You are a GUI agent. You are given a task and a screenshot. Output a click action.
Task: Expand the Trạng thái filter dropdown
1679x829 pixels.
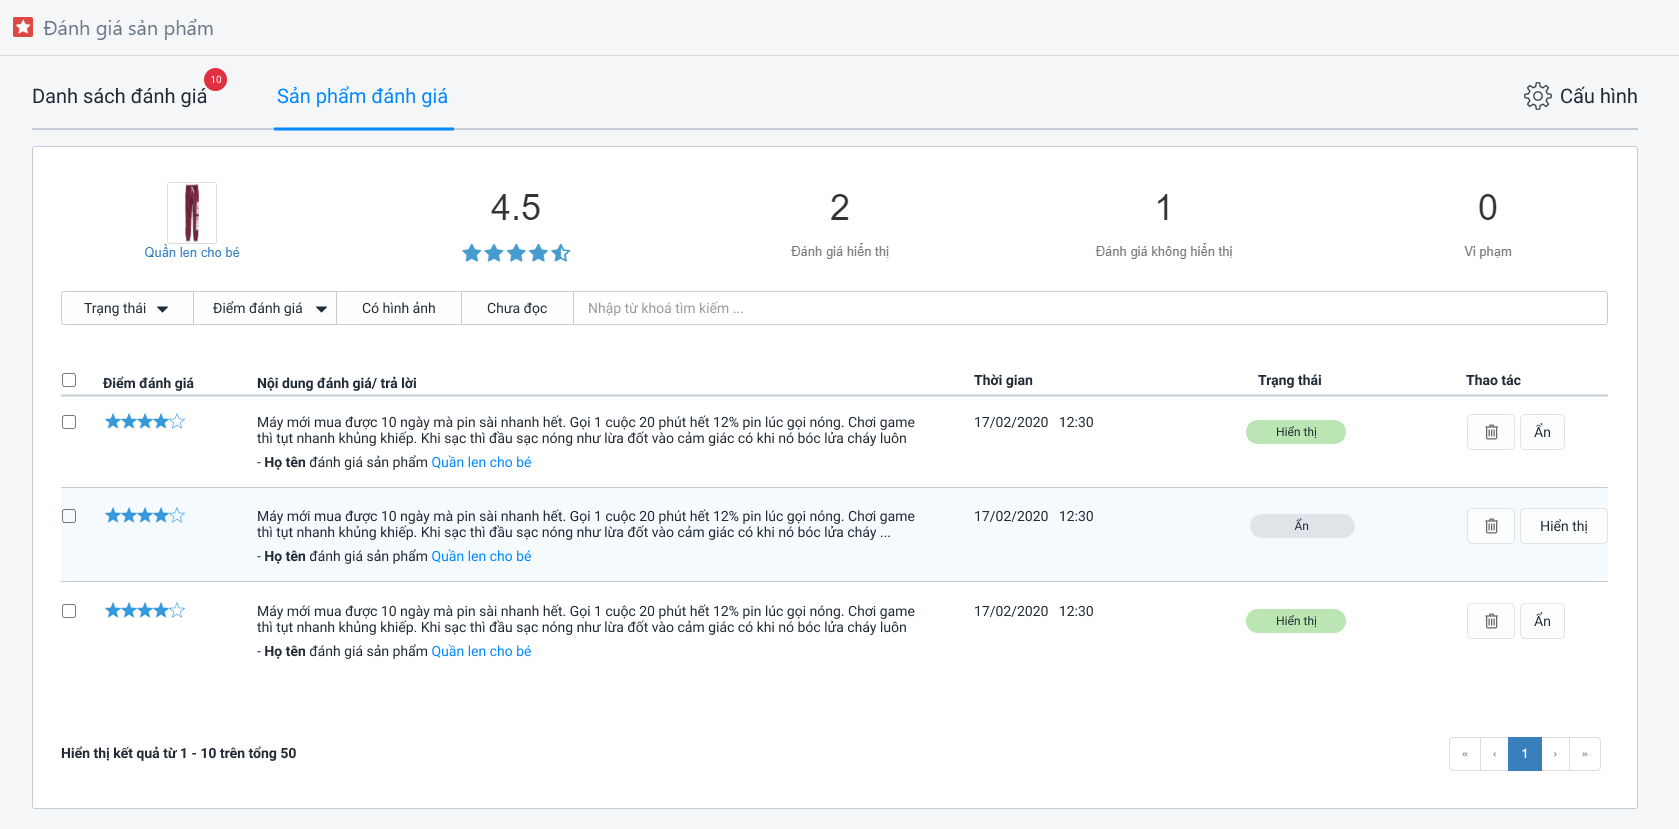click(126, 308)
